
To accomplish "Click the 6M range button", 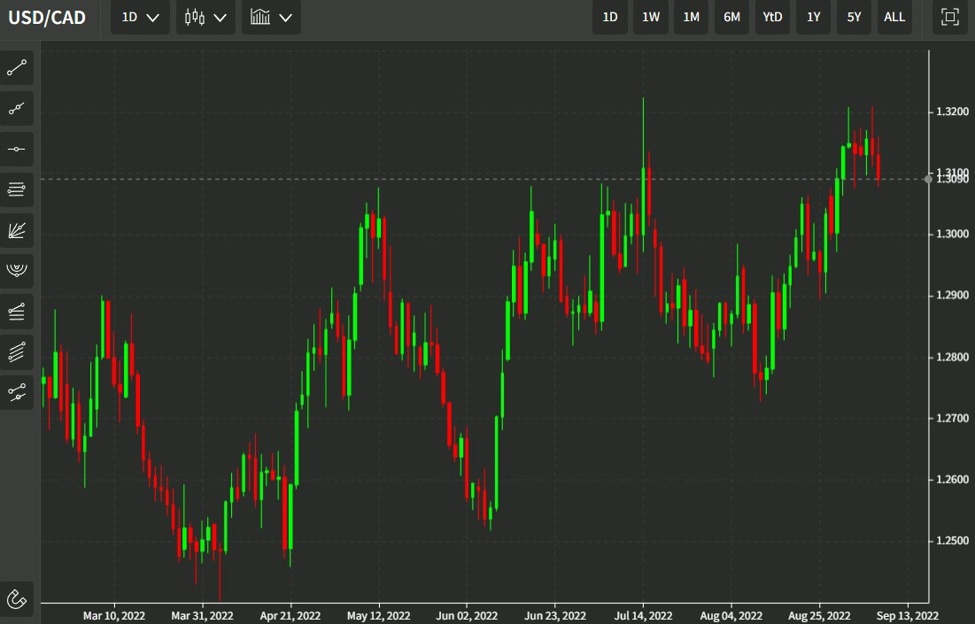I will click(731, 17).
